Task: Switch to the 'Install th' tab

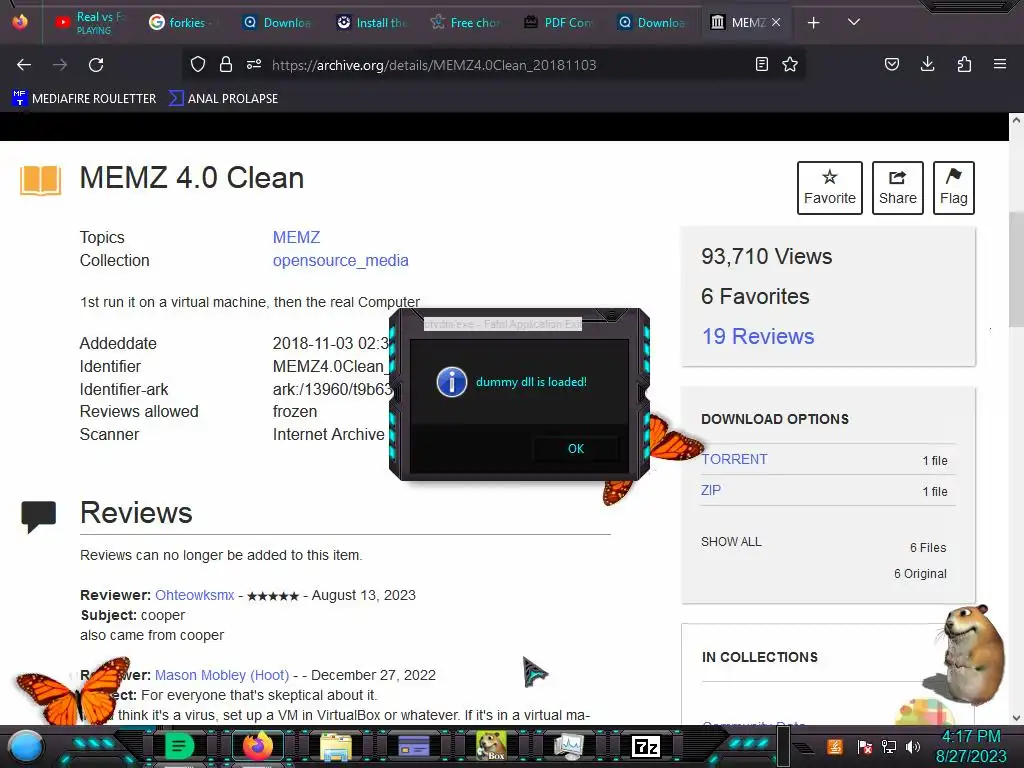Action: [372, 23]
